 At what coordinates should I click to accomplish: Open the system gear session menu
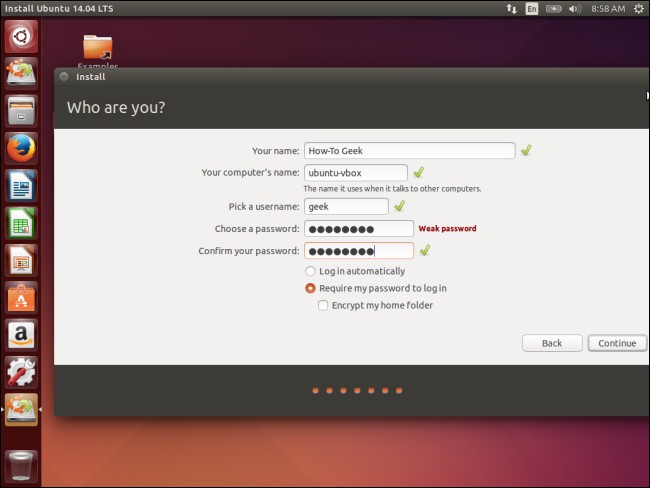pyautogui.click(x=639, y=9)
